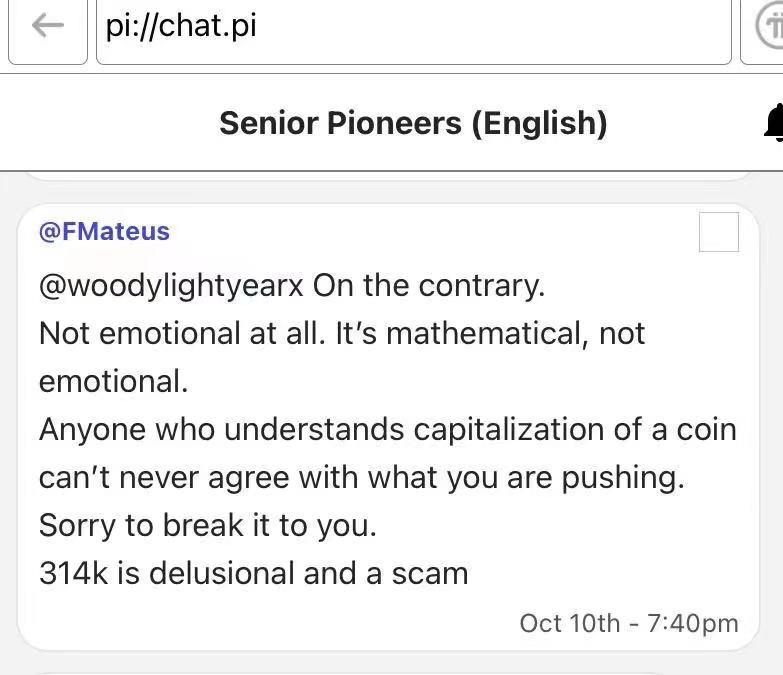783x675 pixels.
Task: Click the Oct 10th - 7:40pm timestamp
Action: (x=628, y=623)
